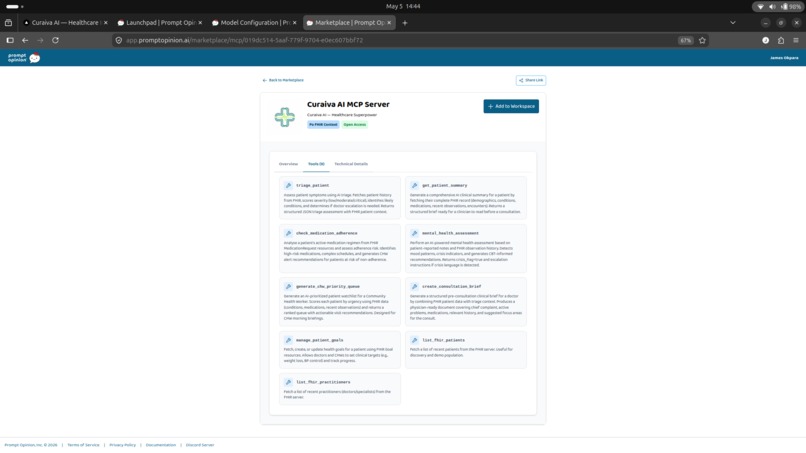This screenshot has width=806, height=453.
Task: Click the forward navigation arrow
Action: point(40,40)
